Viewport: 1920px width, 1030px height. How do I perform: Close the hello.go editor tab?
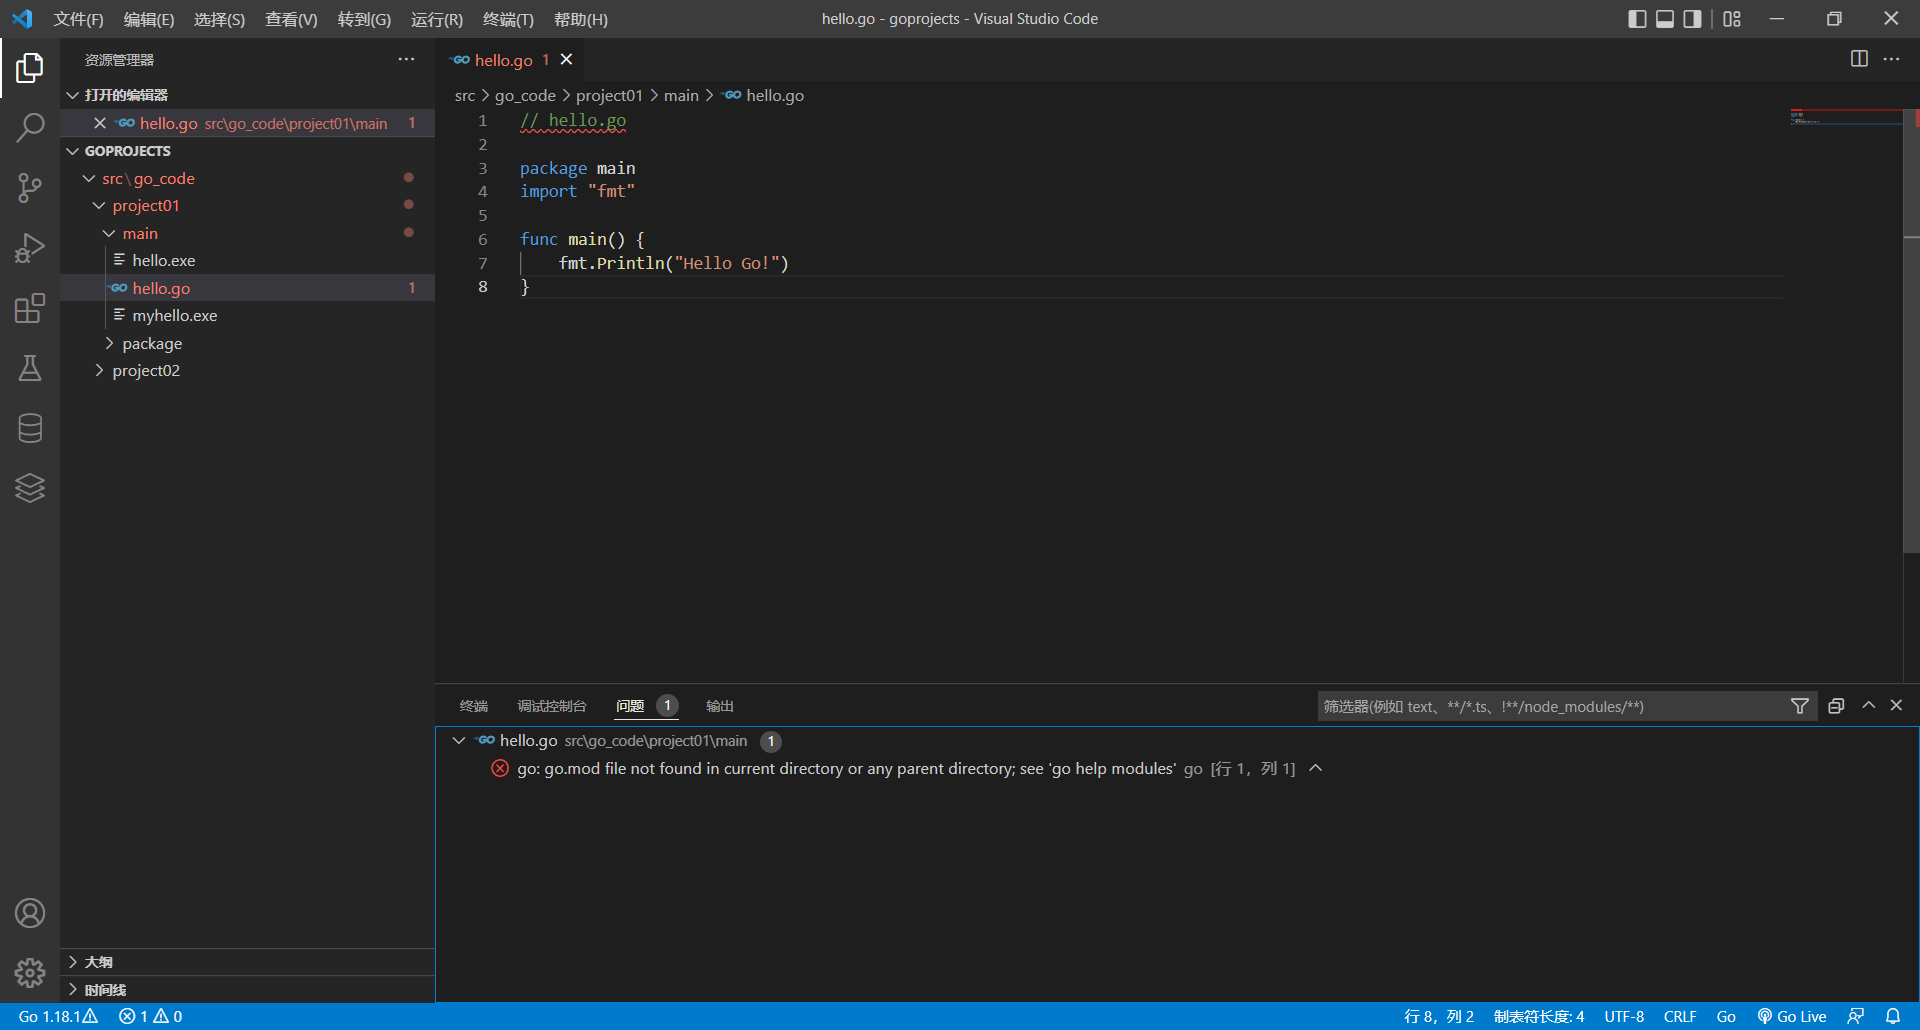coord(566,60)
